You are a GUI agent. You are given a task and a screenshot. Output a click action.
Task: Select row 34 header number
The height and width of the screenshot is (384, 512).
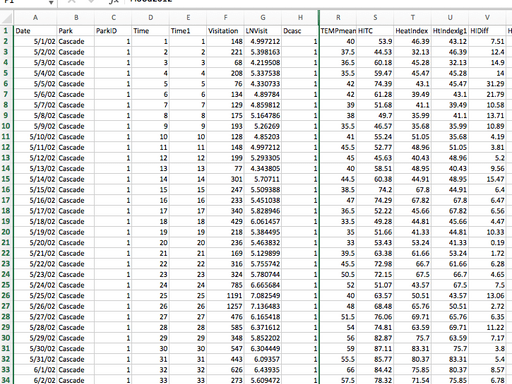pos(6,380)
